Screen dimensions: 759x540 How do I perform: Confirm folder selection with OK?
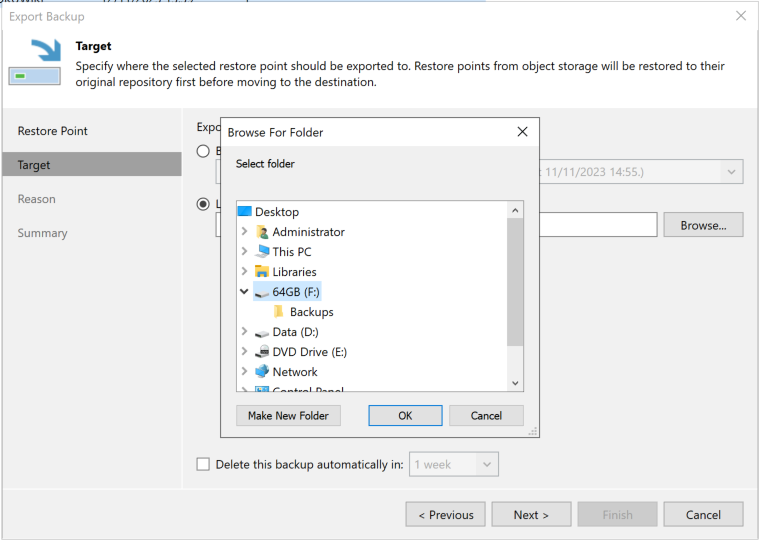[x=405, y=416]
